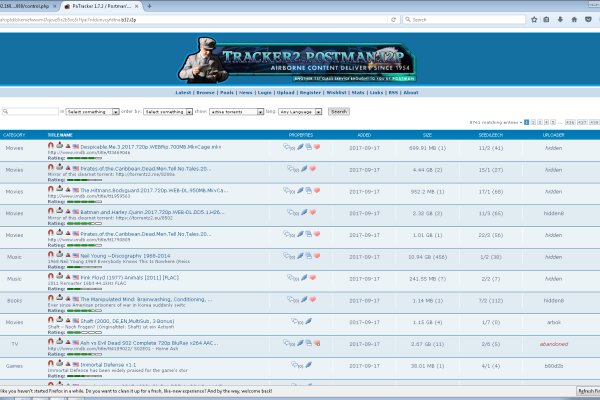Click the rating bar under Shaft (2000)
600x400 pixels.
coord(84,333)
